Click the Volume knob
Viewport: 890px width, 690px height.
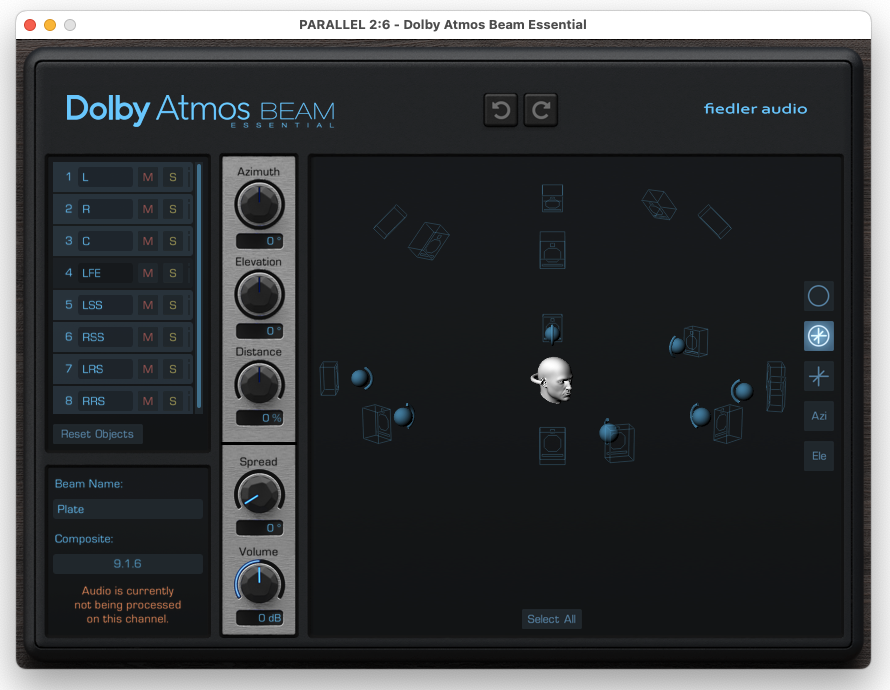(259, 582)
